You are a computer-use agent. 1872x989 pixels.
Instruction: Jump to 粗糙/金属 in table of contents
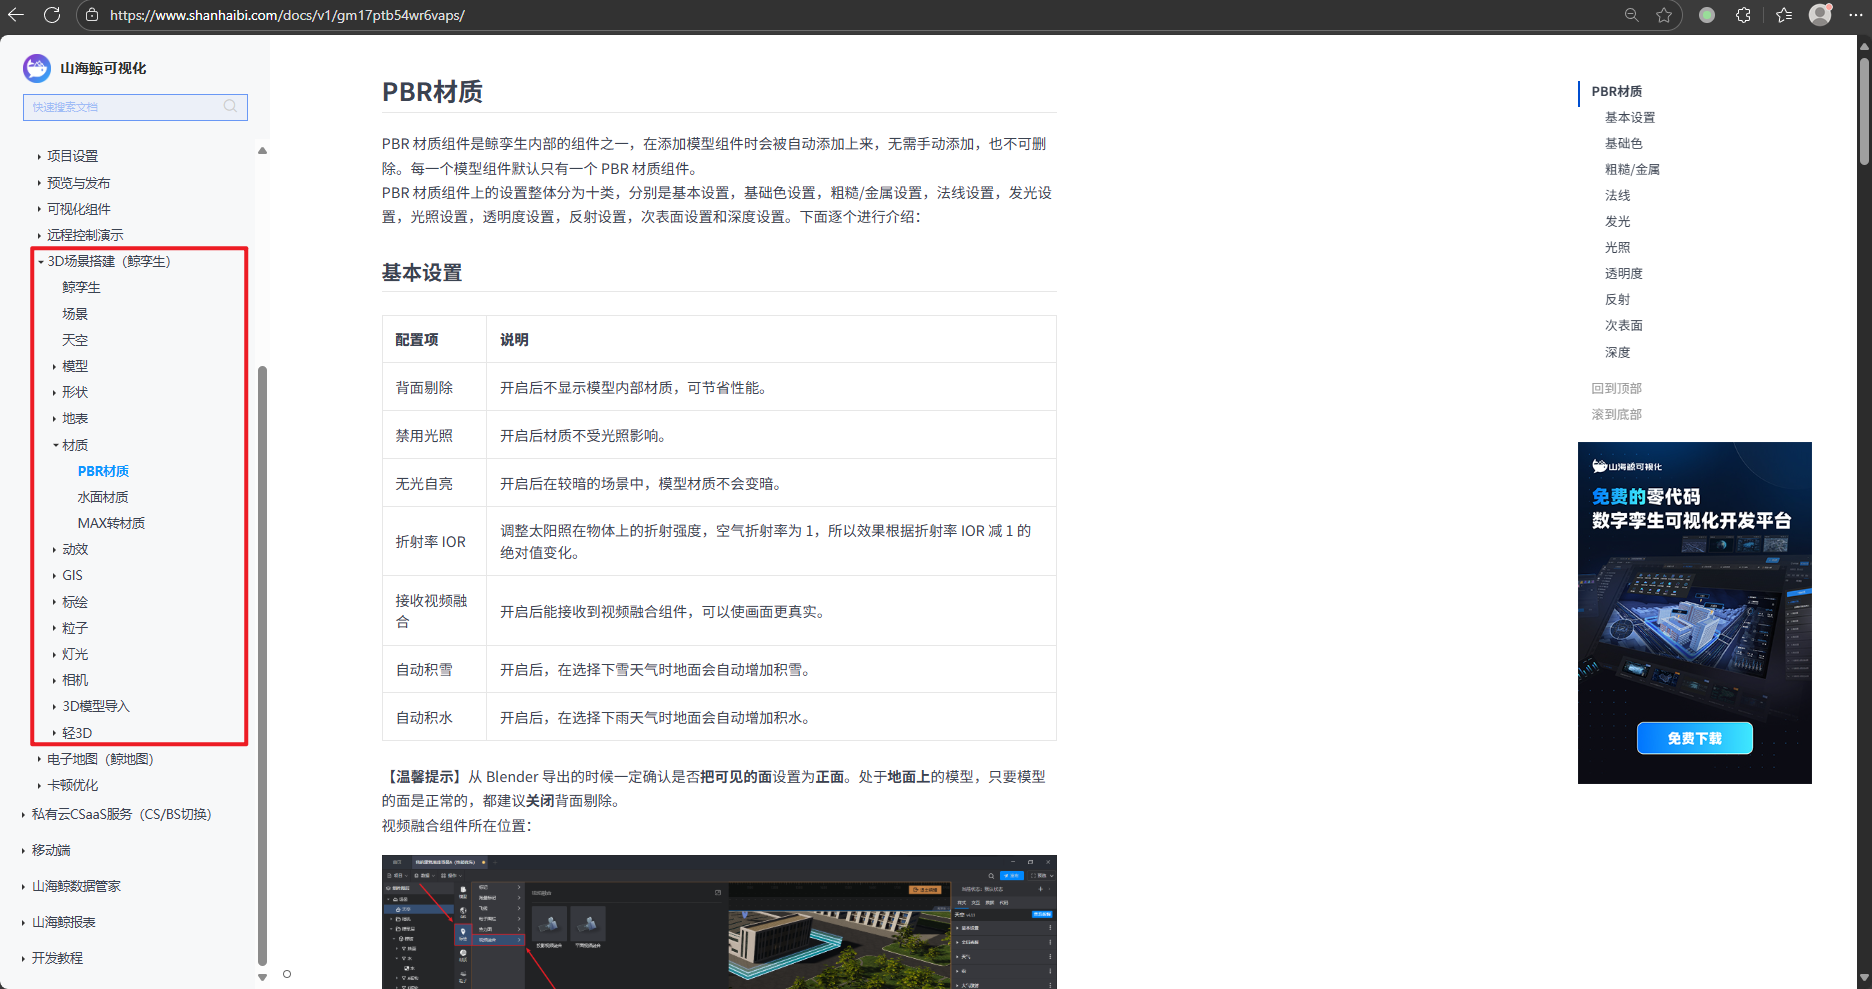[1632, 169]
